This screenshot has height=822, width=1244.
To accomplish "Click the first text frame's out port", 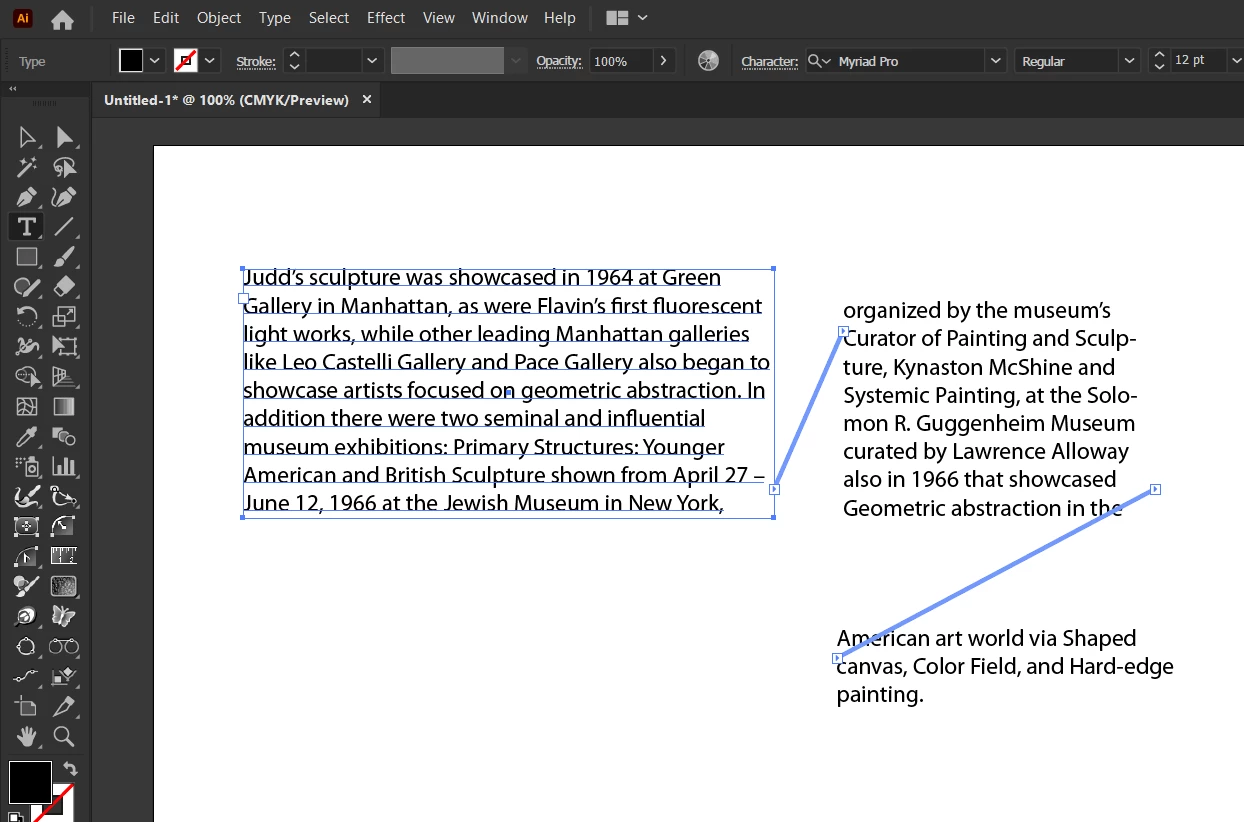I will [774, 489].
